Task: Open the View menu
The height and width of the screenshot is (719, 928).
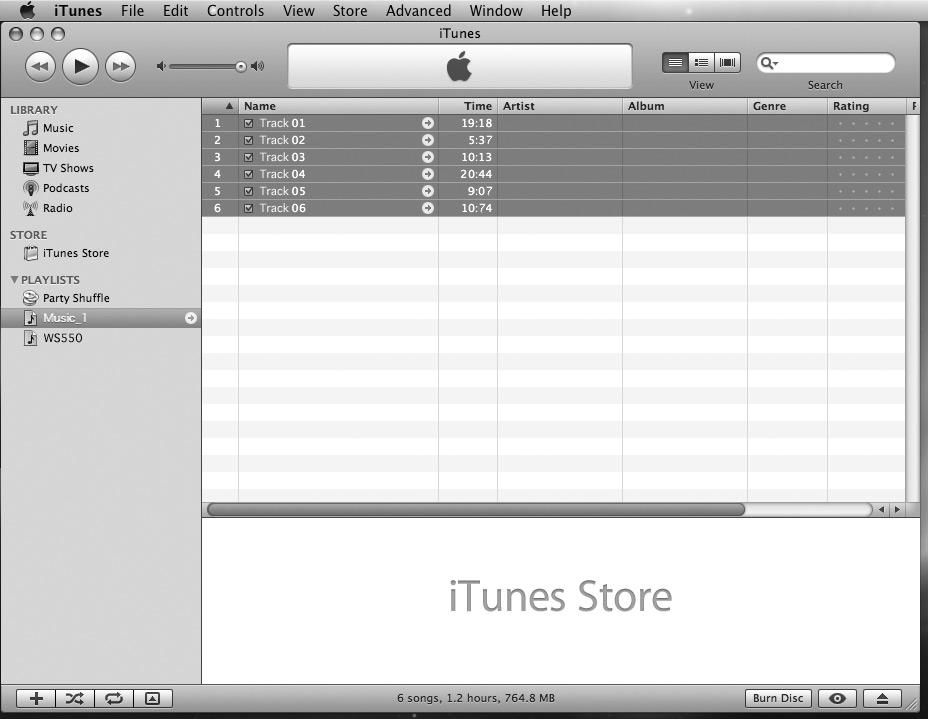Action: click(x=299, y=11)
